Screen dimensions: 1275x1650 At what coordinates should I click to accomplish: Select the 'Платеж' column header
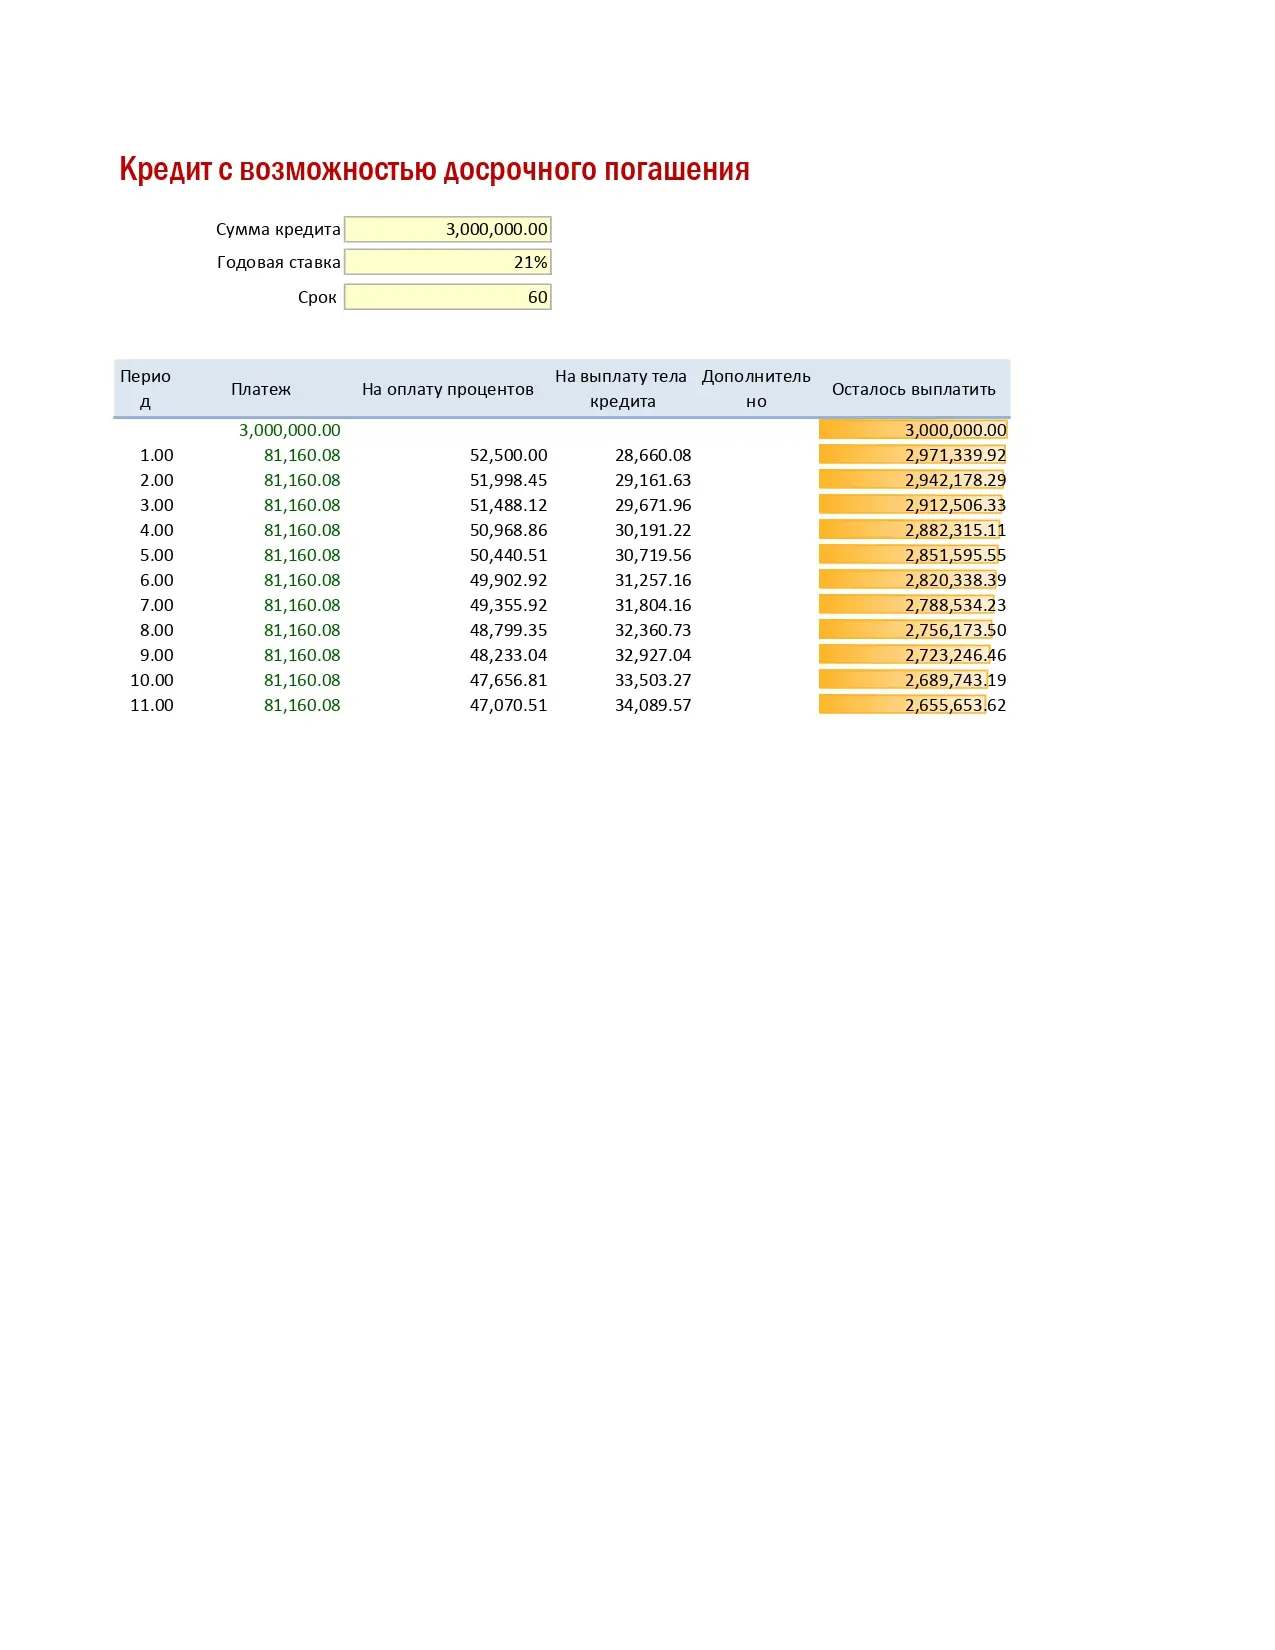point(261,389)
